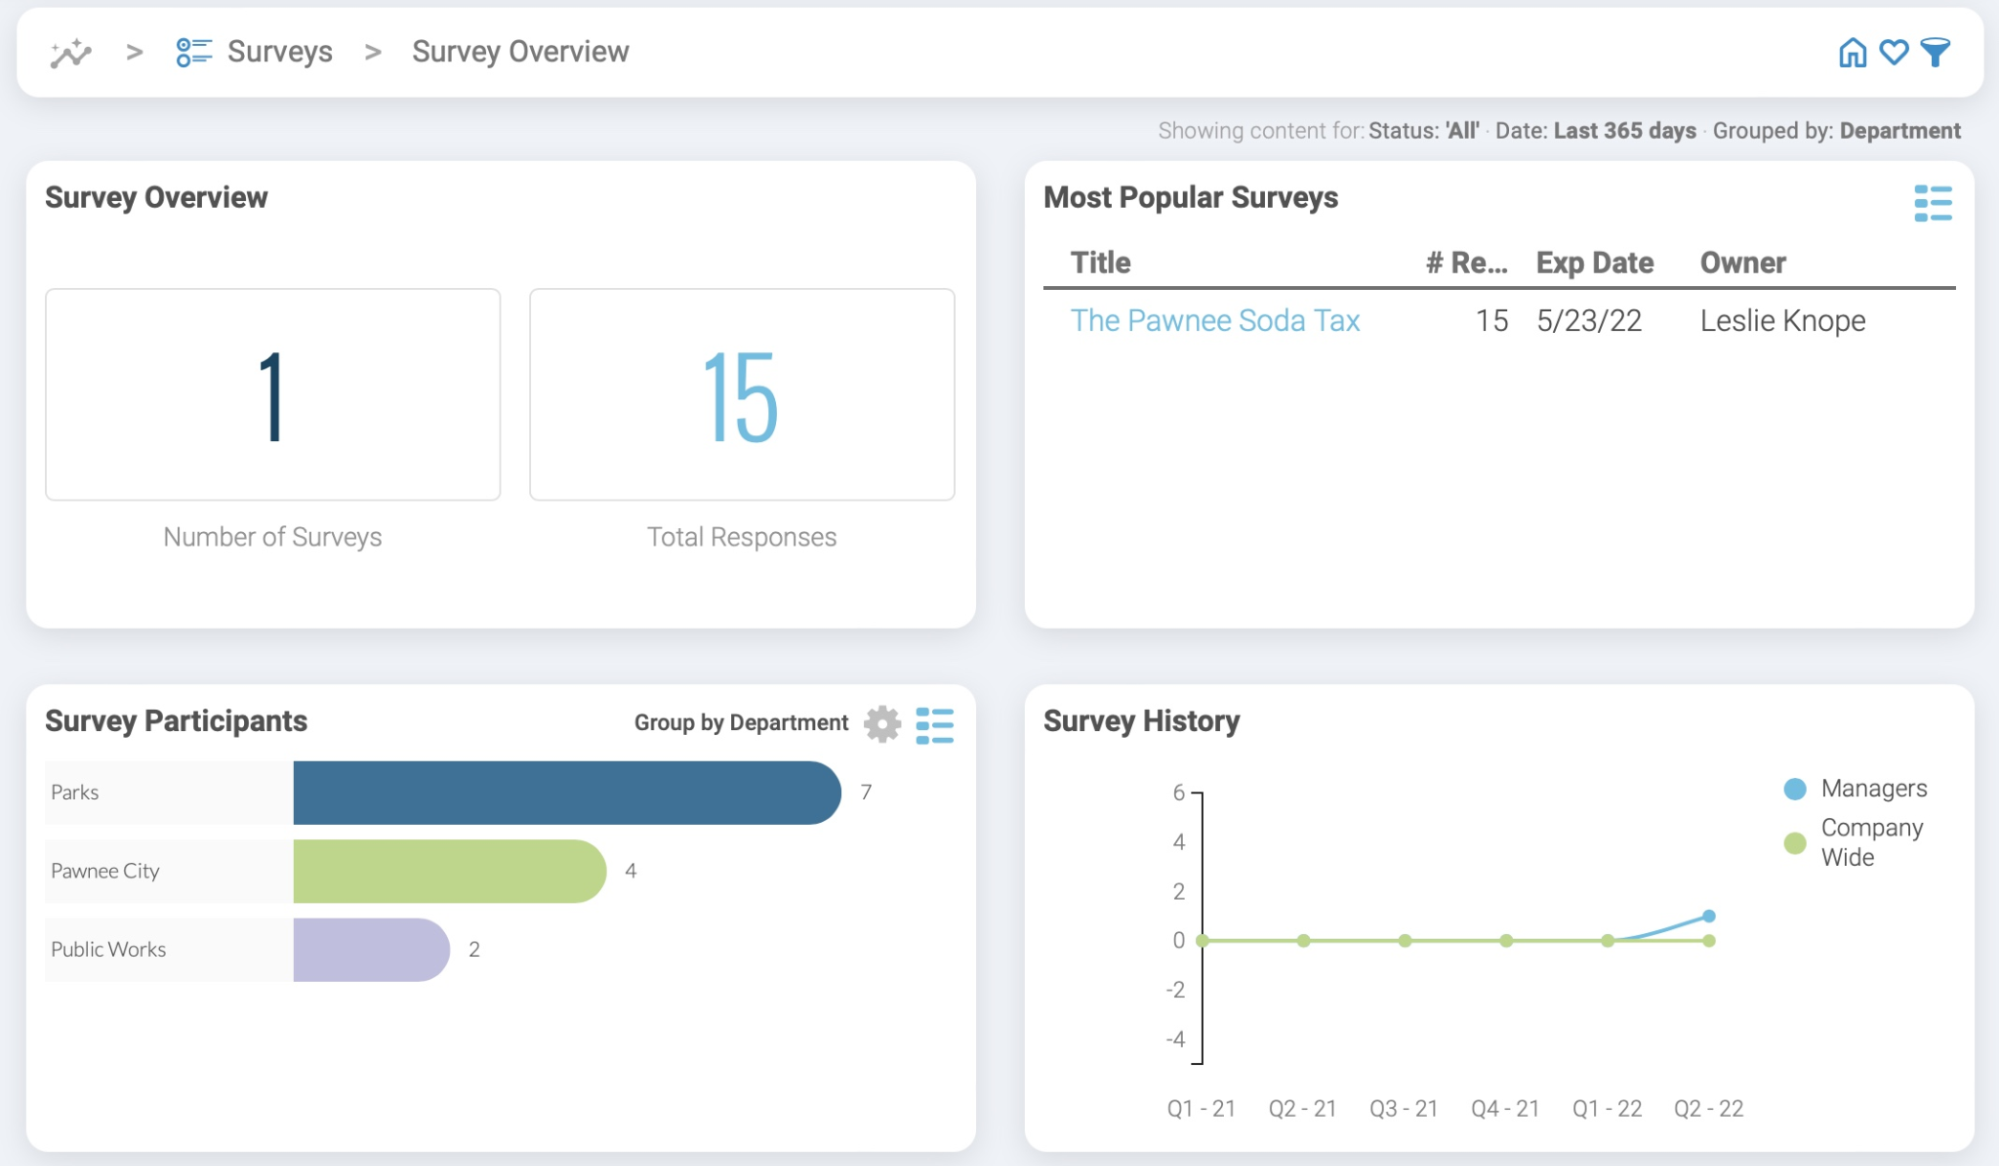Open list view in Most Popular Surveys
This screenshot has width=1999, height=1167.
[x=1932, y=203]
